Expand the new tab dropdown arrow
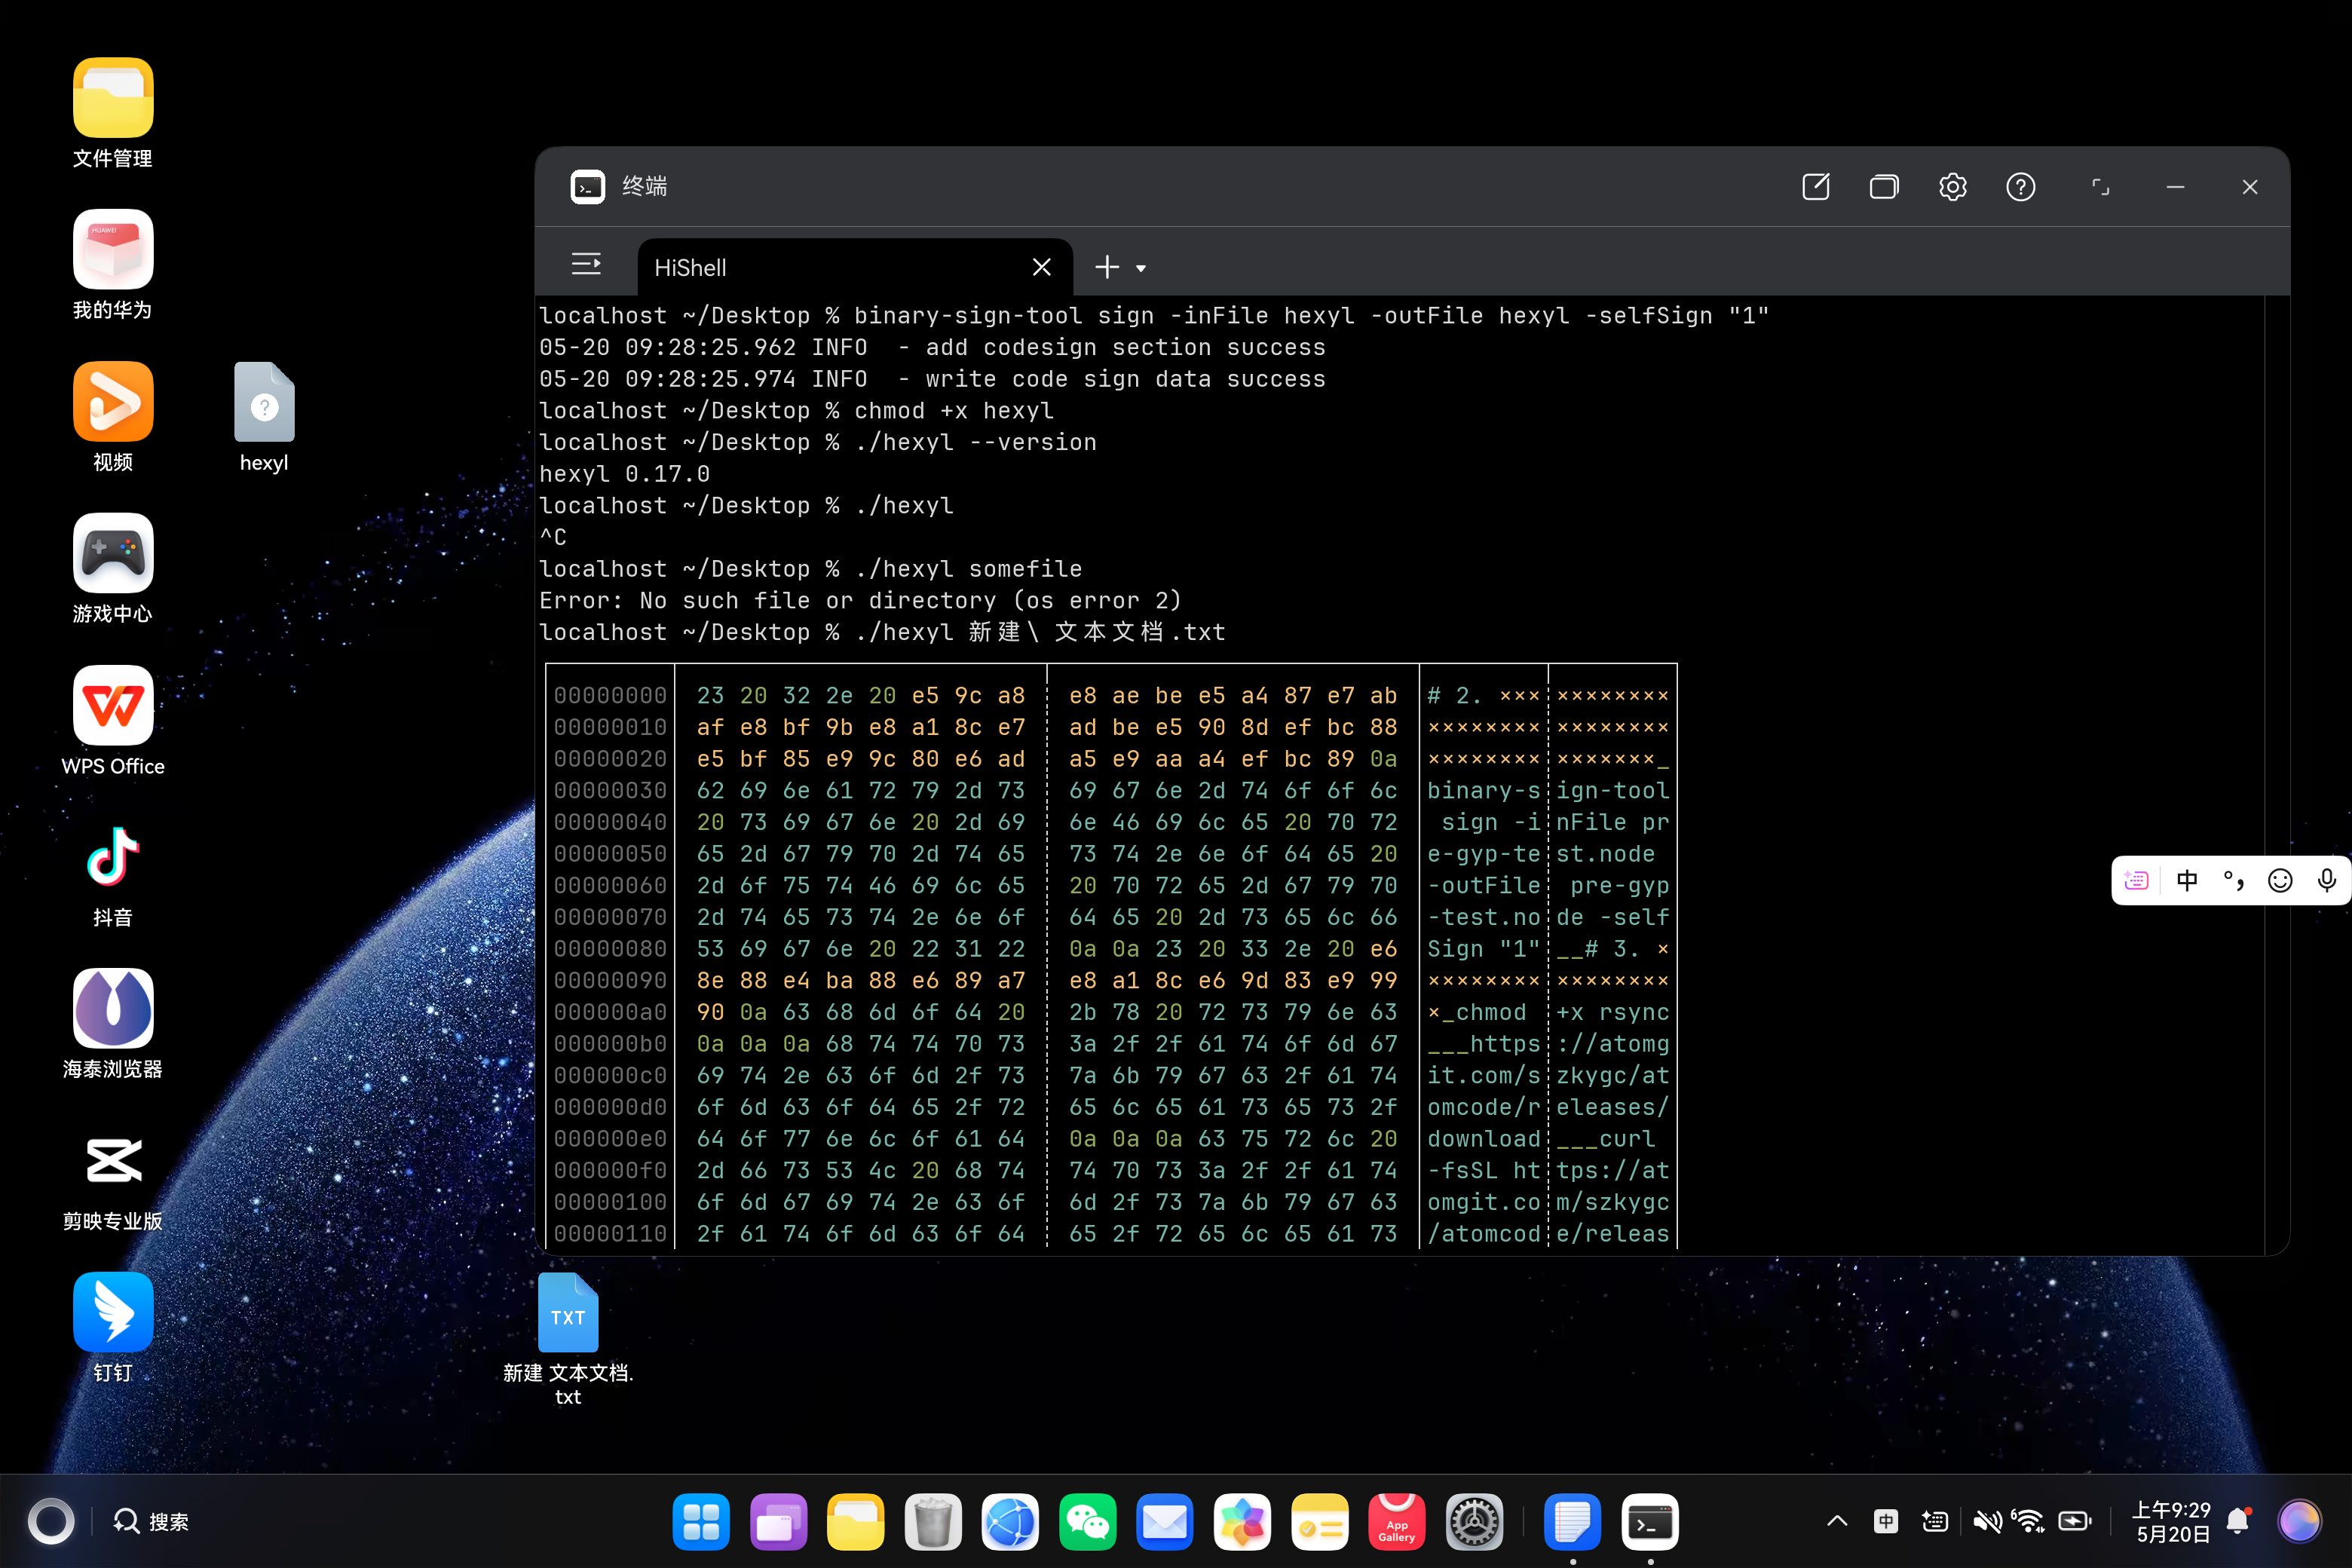The height and width of the screenshot is (1568, 2352). pos(1141,268)
